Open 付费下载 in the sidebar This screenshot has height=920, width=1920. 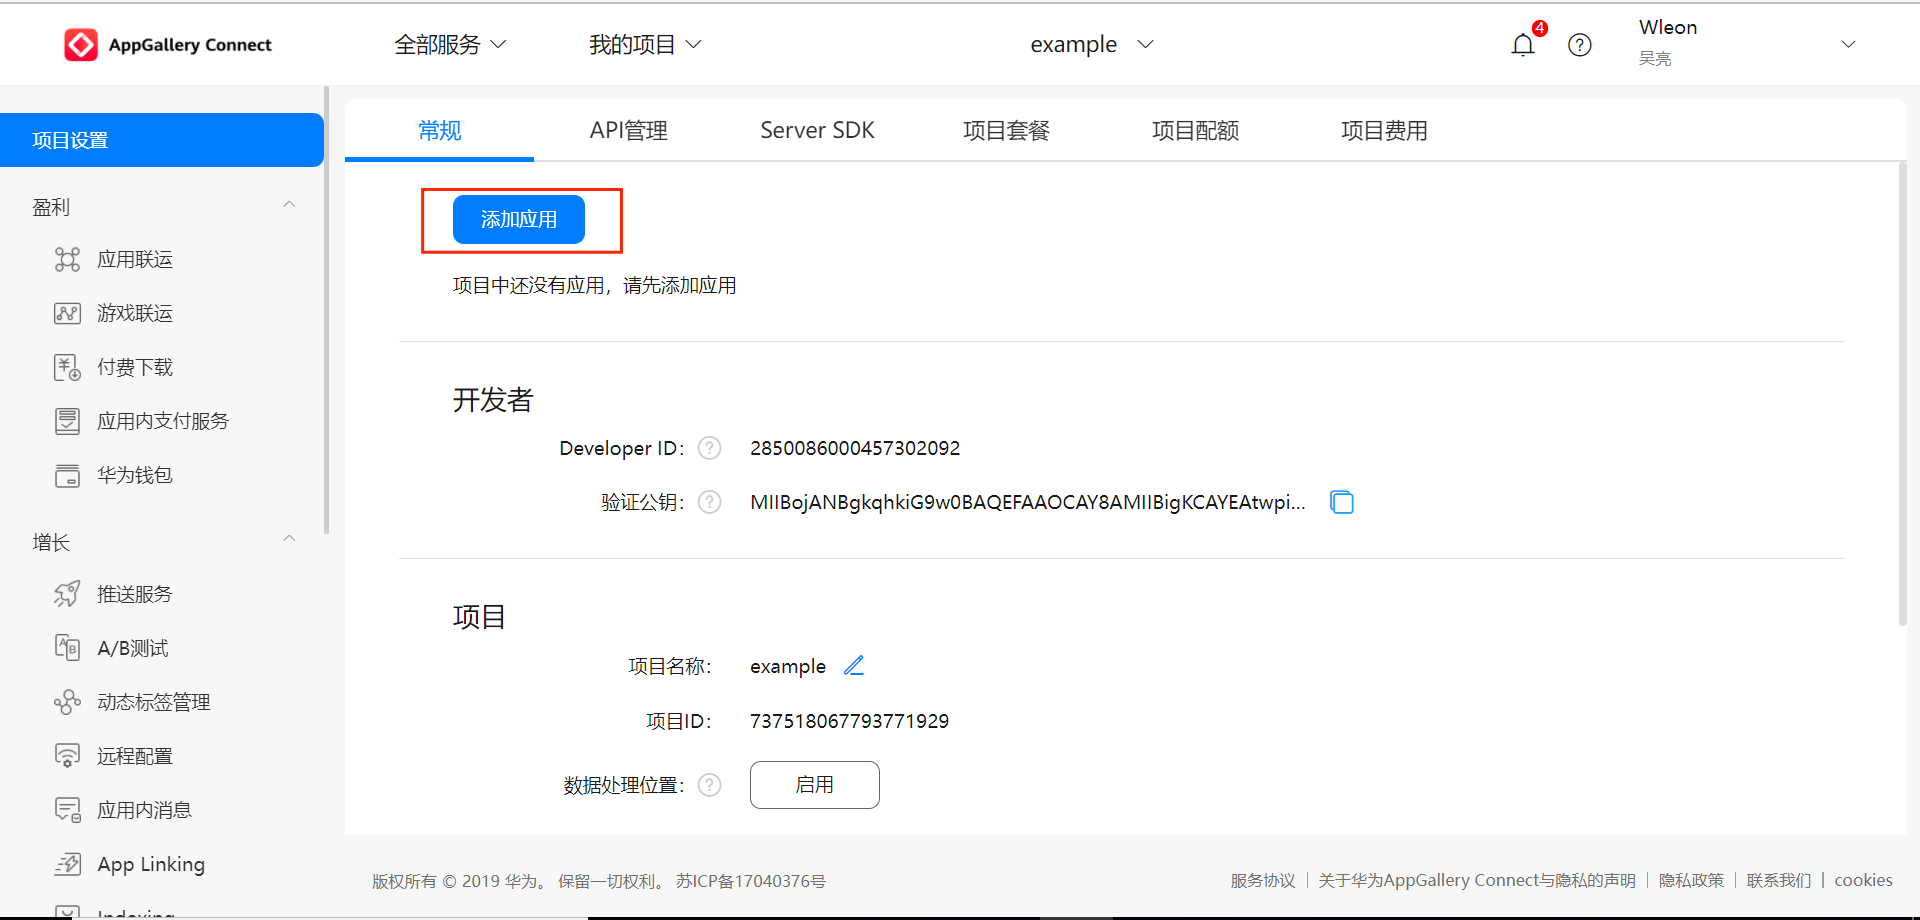(x=135, y=368)
